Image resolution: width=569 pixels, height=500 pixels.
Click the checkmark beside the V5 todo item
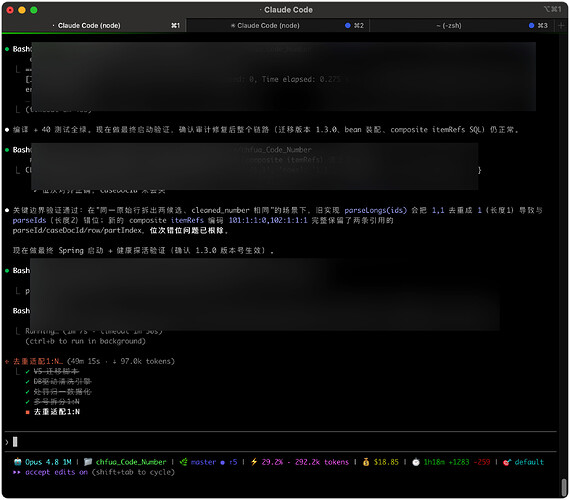(27, 372)
